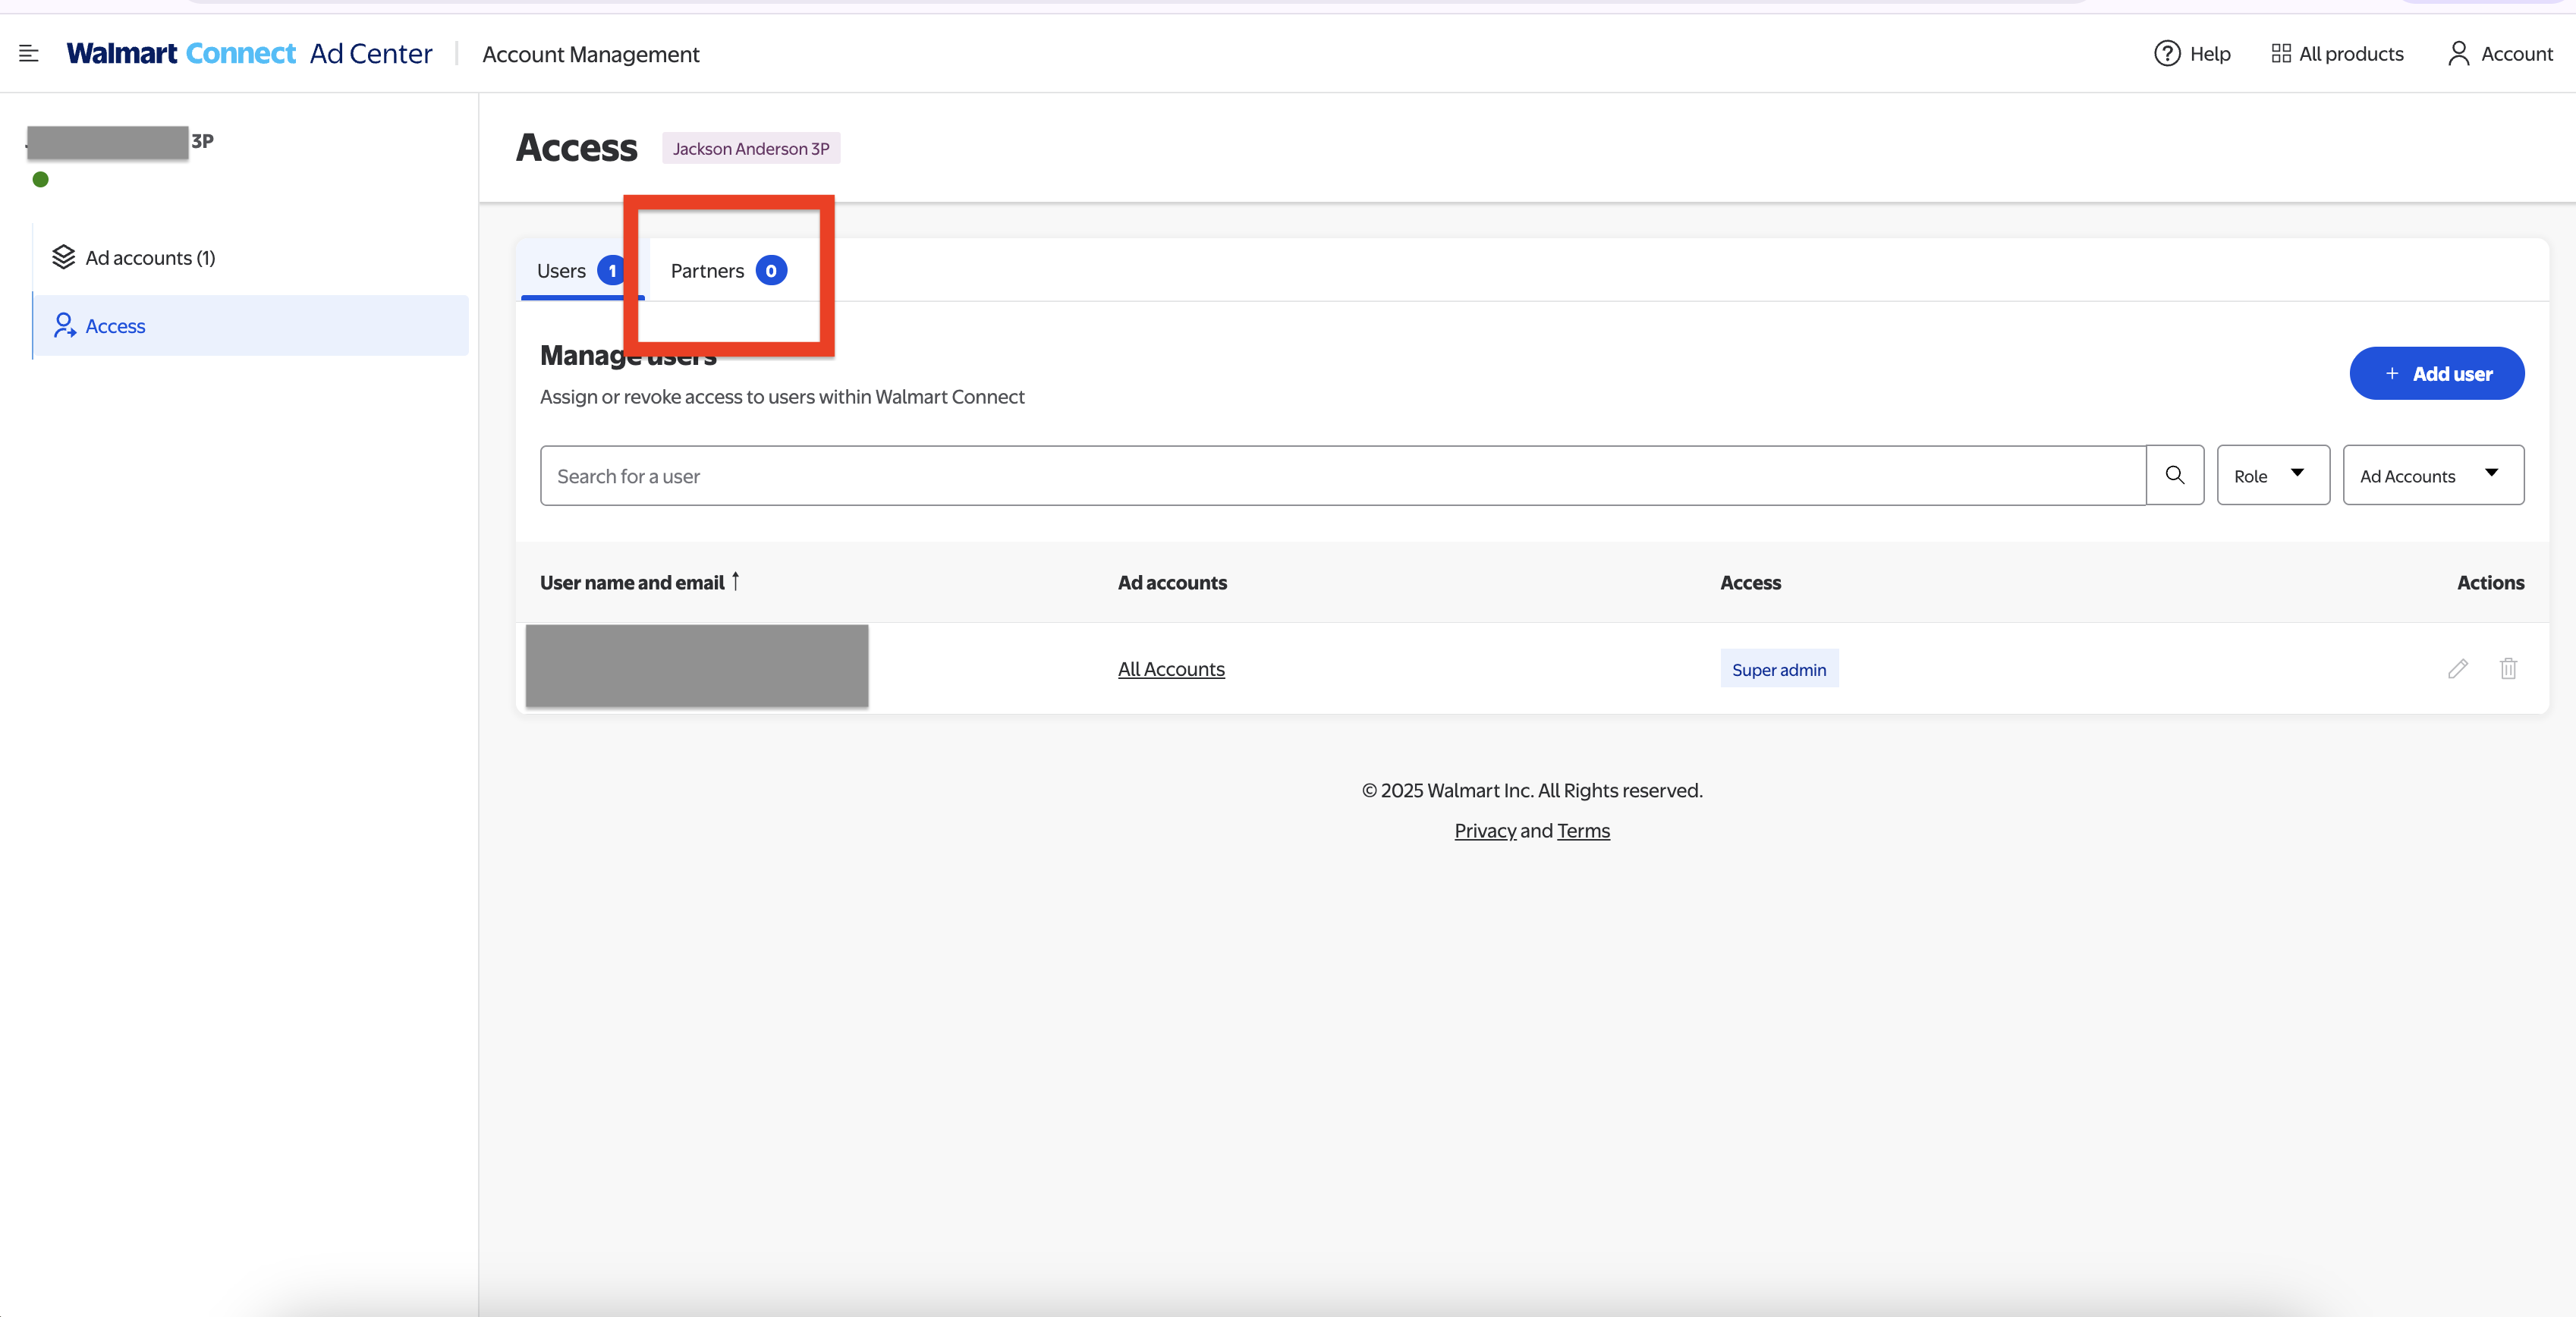Open the Ad Accounts filter dropdown

[2434, 475]
